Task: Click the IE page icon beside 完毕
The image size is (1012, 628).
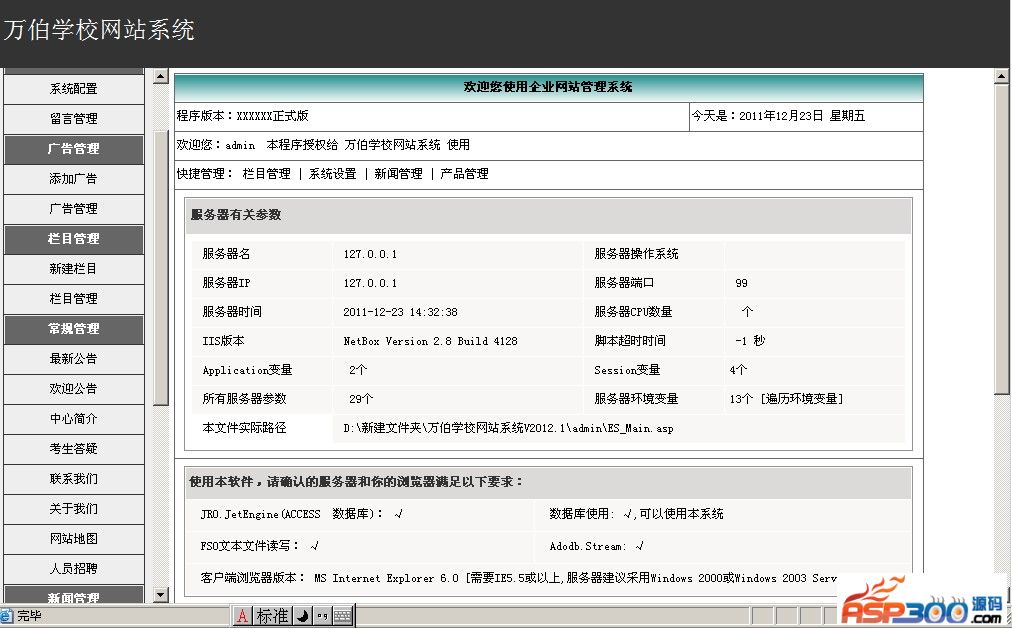Action: coord(6,616)
